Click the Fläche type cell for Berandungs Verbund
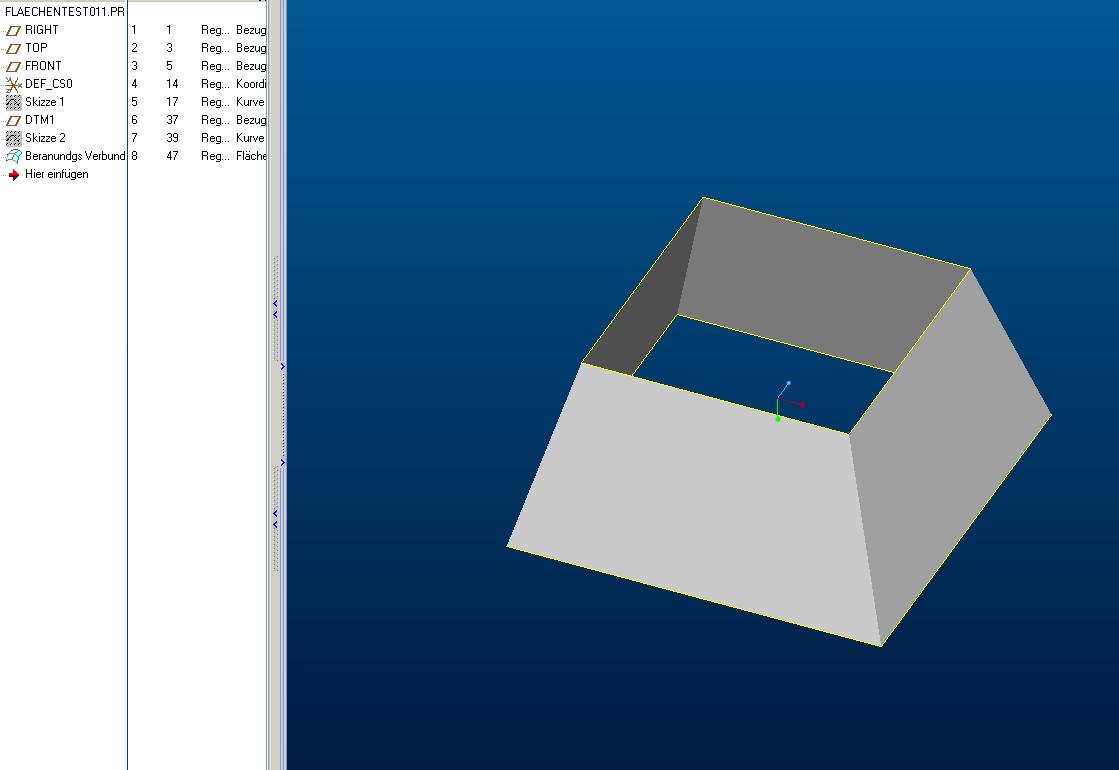The width and height of the screenshot is (1119, 770). [250, 155]
